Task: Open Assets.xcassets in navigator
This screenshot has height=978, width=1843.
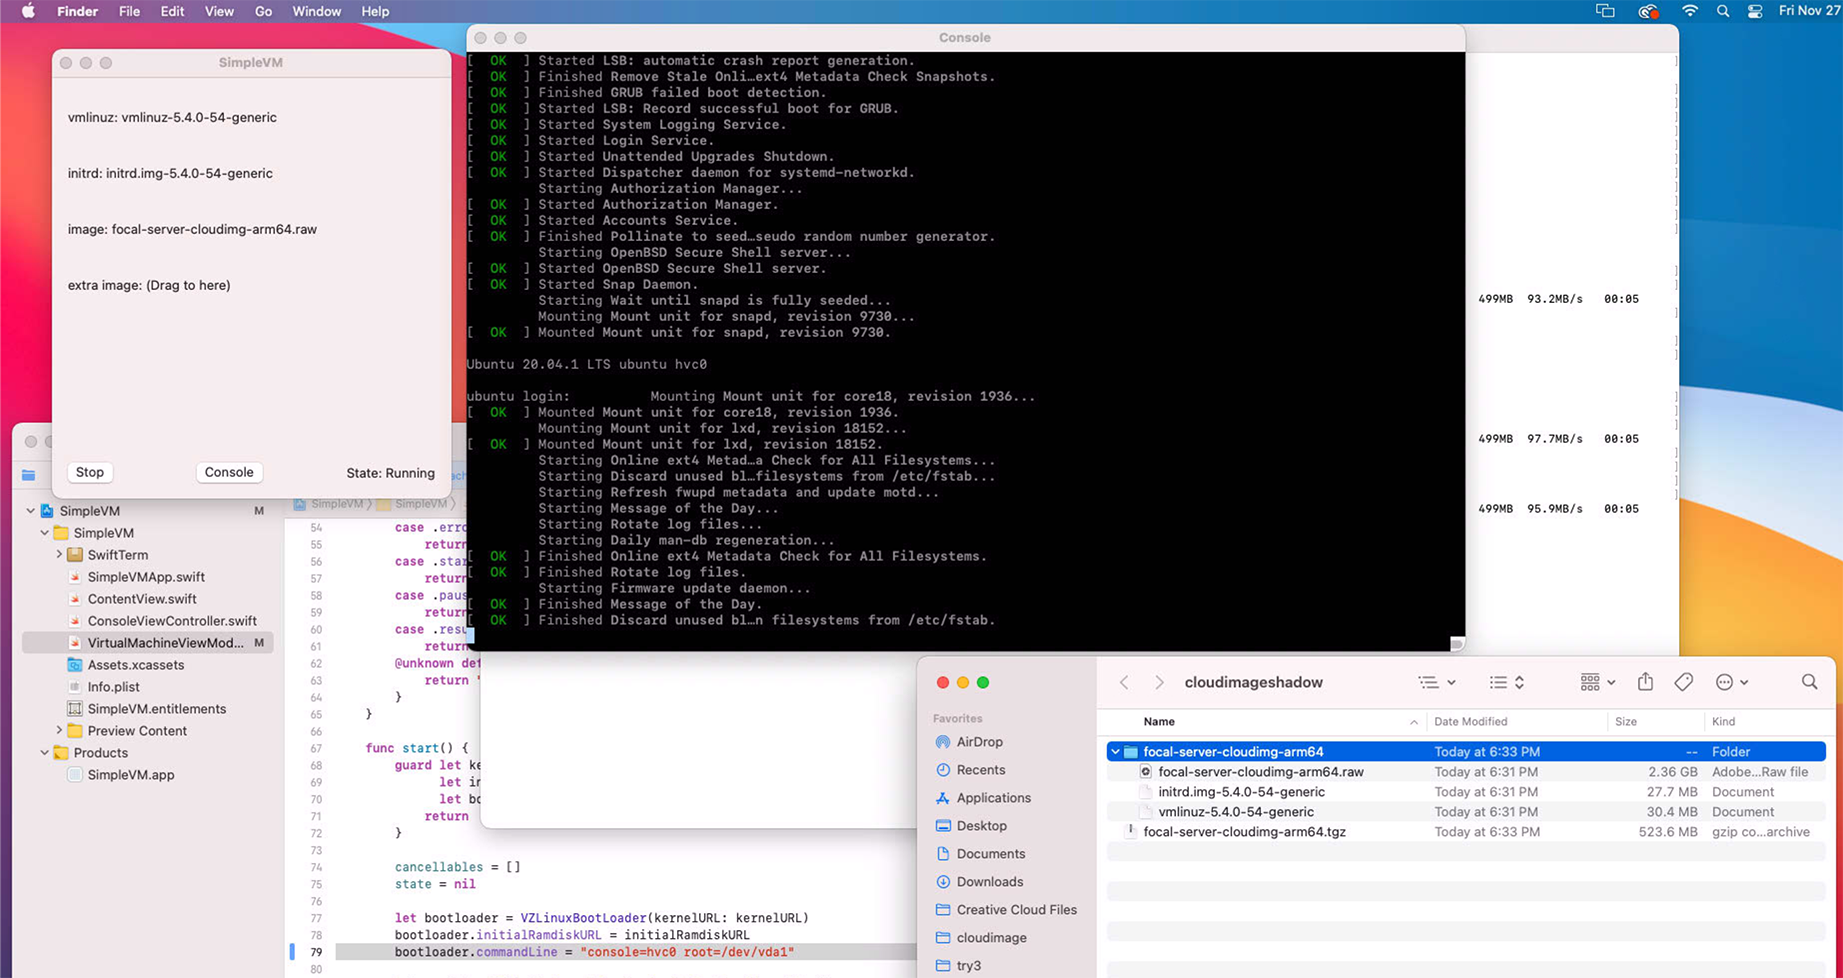Action: click(136, 665)
